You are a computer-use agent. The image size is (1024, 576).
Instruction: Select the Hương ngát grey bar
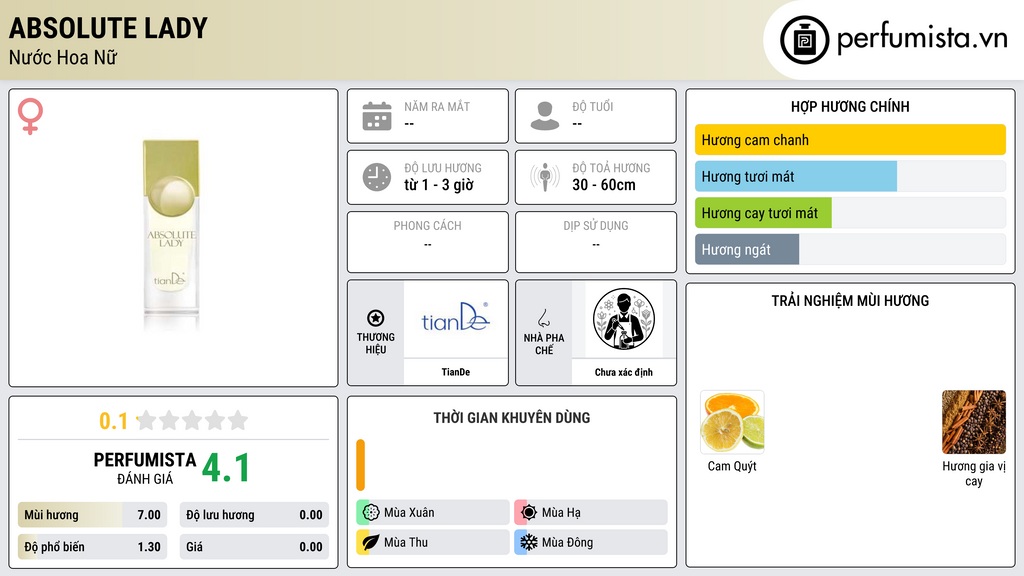click(746, 249)
